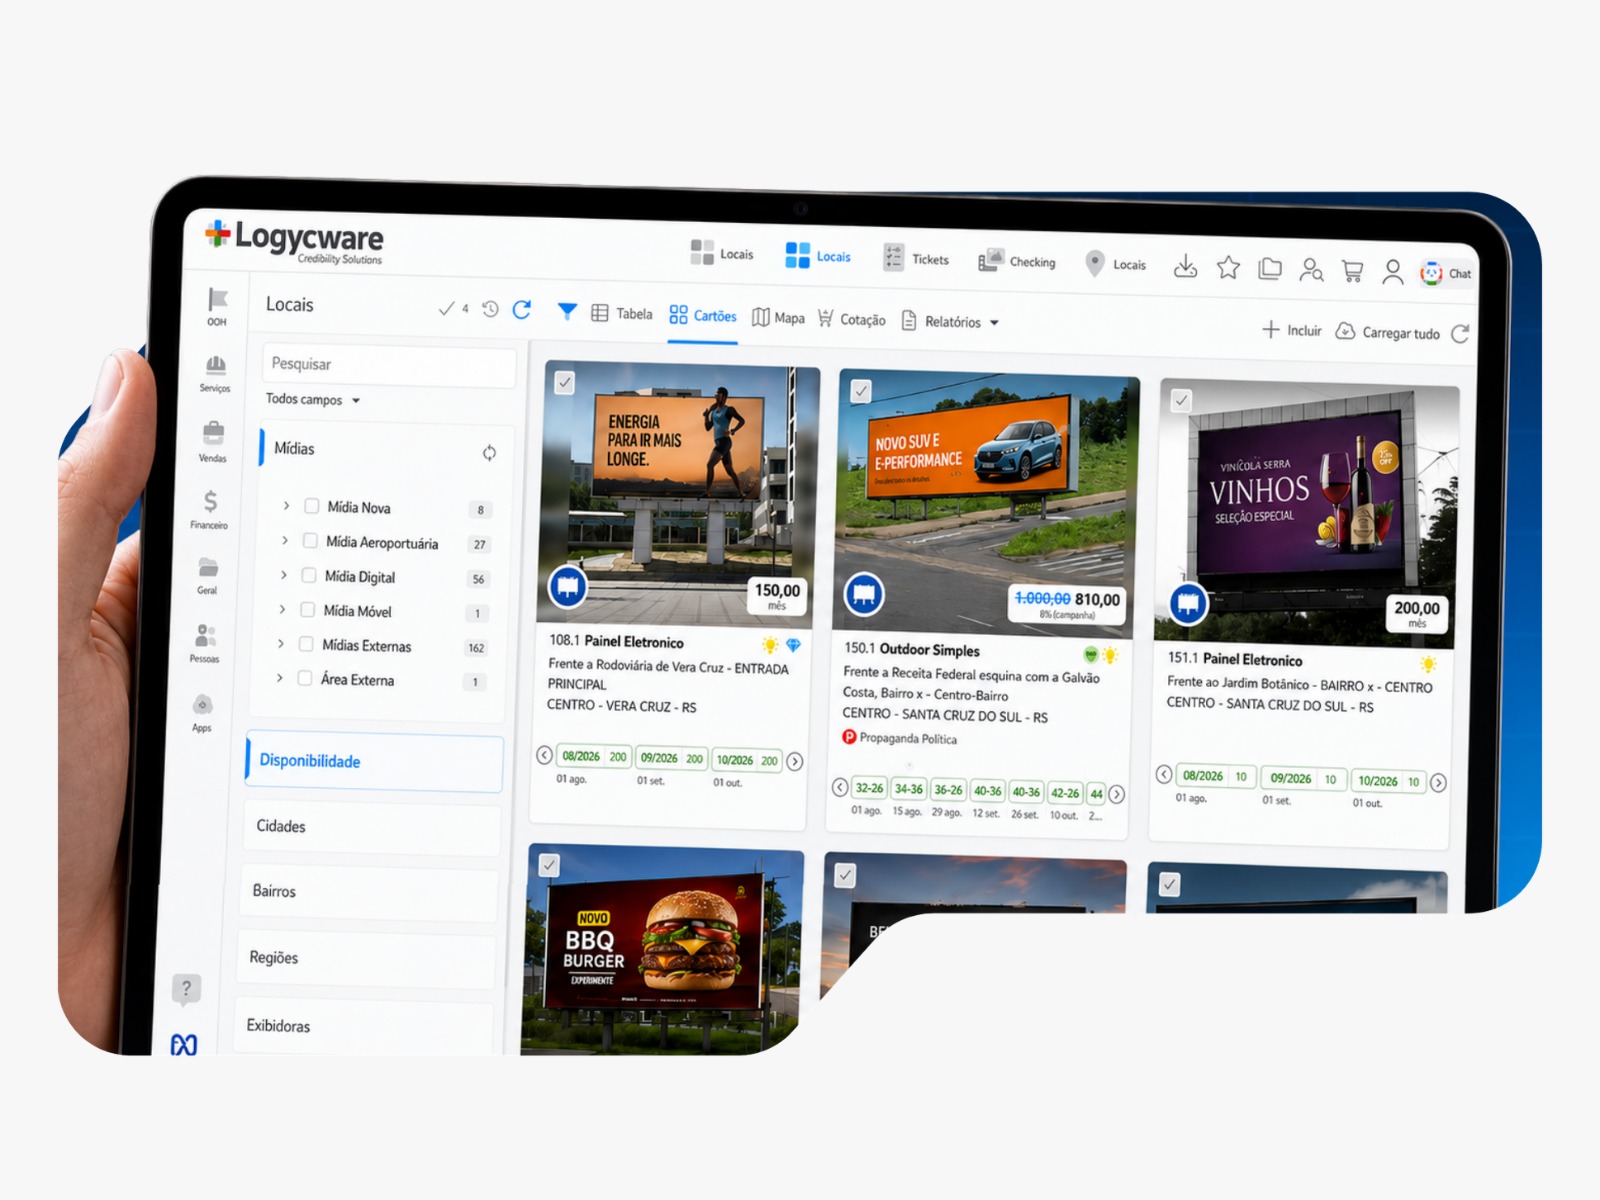The image size is (1600, 1200).
Task: Expand the Mídia Nova tree item
Action: pos(286,506)
